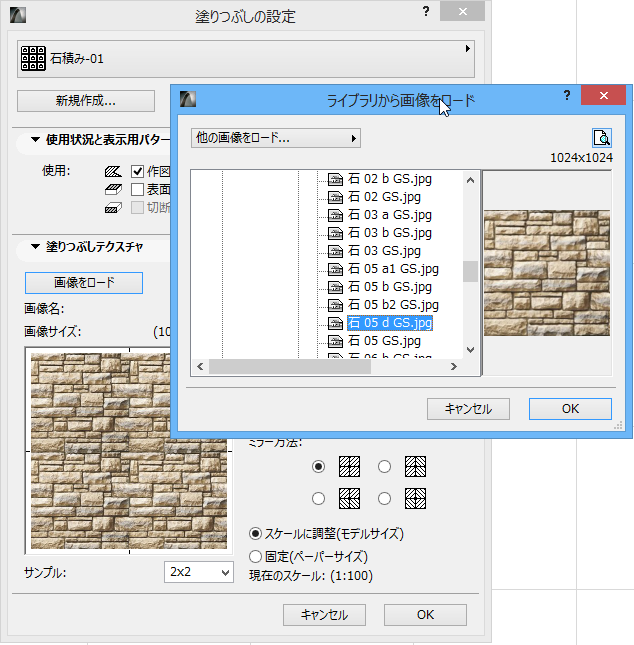The height and width of the screenshot is (645, 634).
Task: Select the bottom-right mirror method radio button
Action: 384,499
